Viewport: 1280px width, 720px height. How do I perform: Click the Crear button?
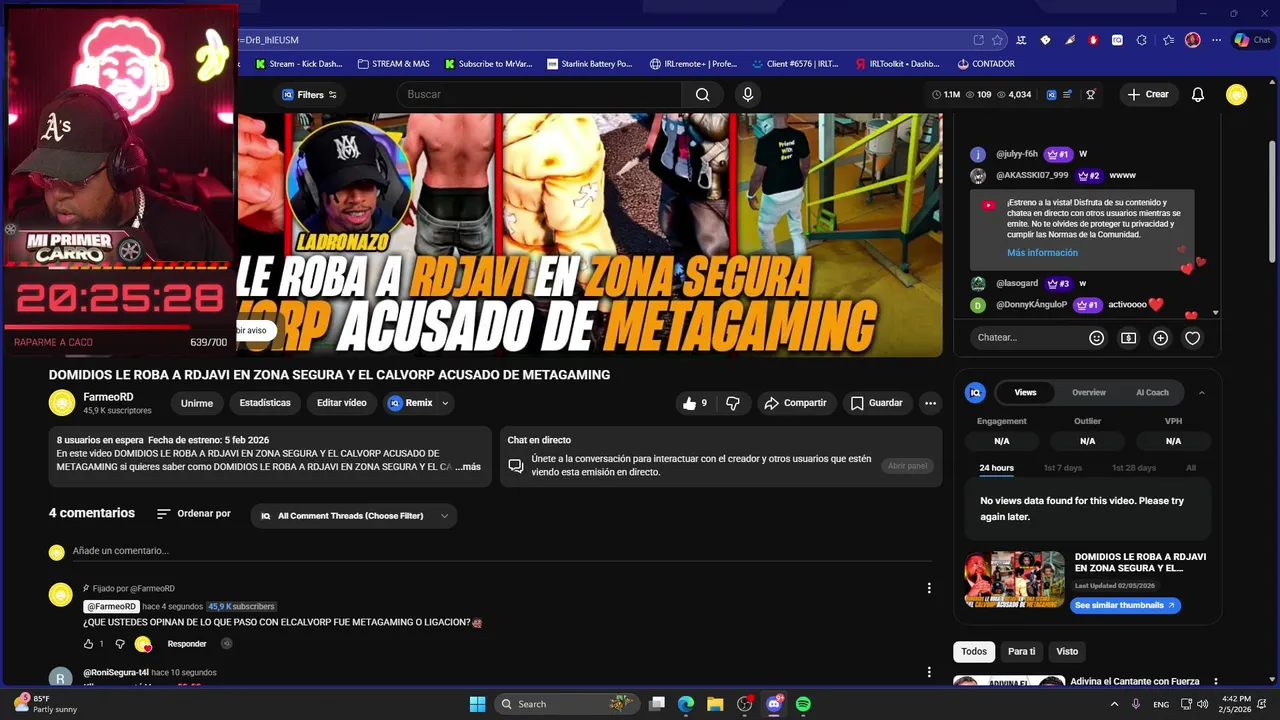(1148, 95)
